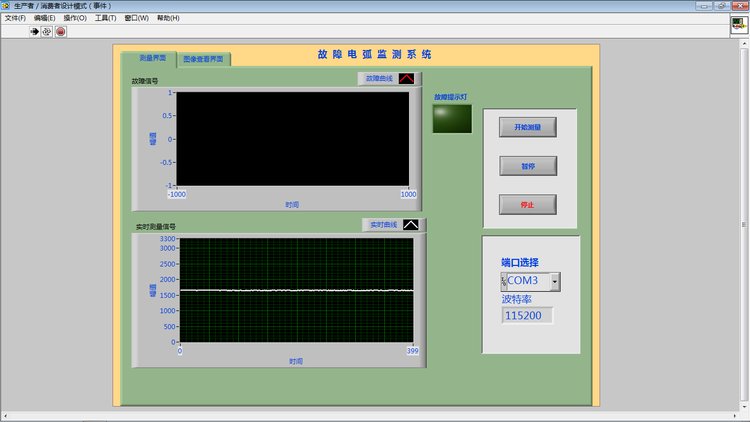Viewport: 750px width, 422px height.
Task: Switch to the 图像查看界面 tab
Action: coord(205,59)
